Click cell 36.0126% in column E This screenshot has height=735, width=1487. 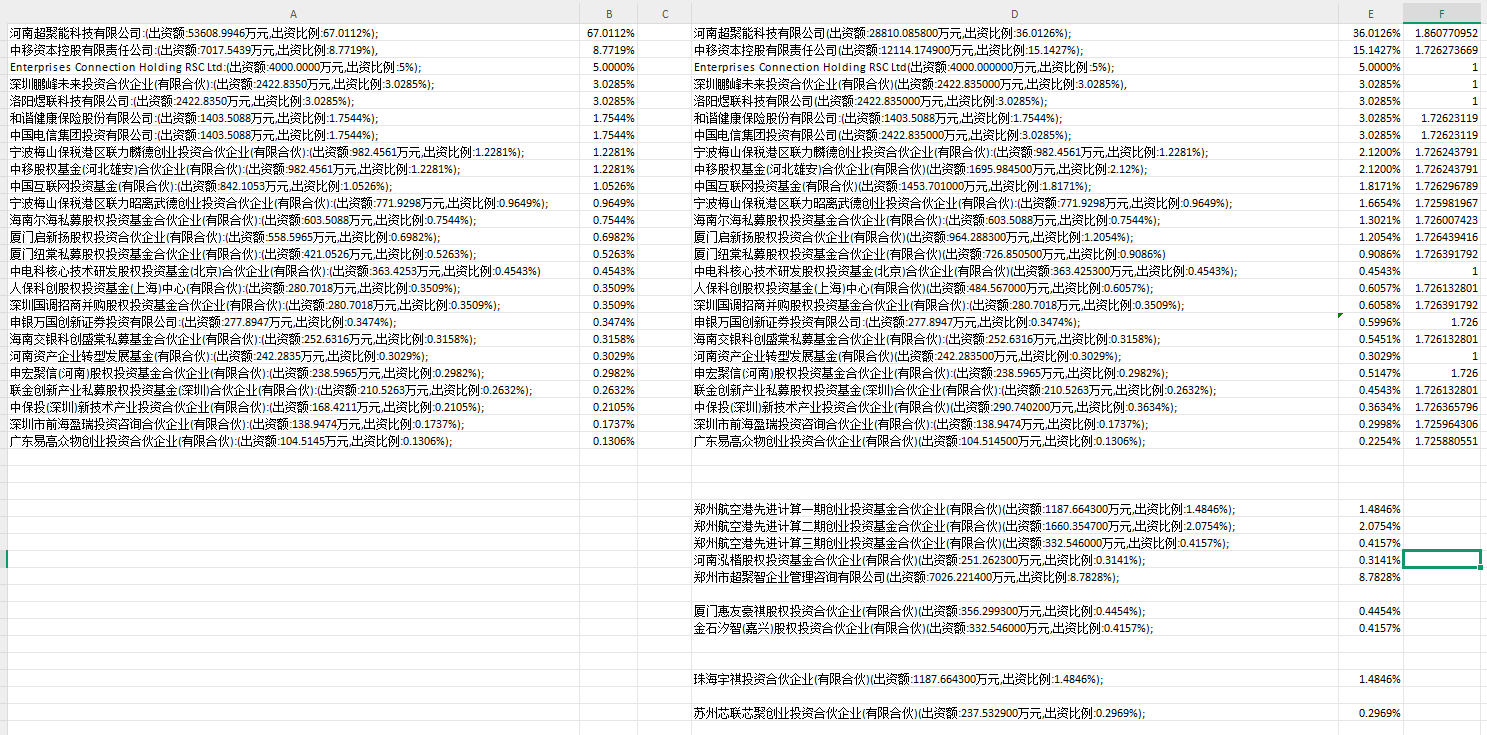tap(1370, 33)
